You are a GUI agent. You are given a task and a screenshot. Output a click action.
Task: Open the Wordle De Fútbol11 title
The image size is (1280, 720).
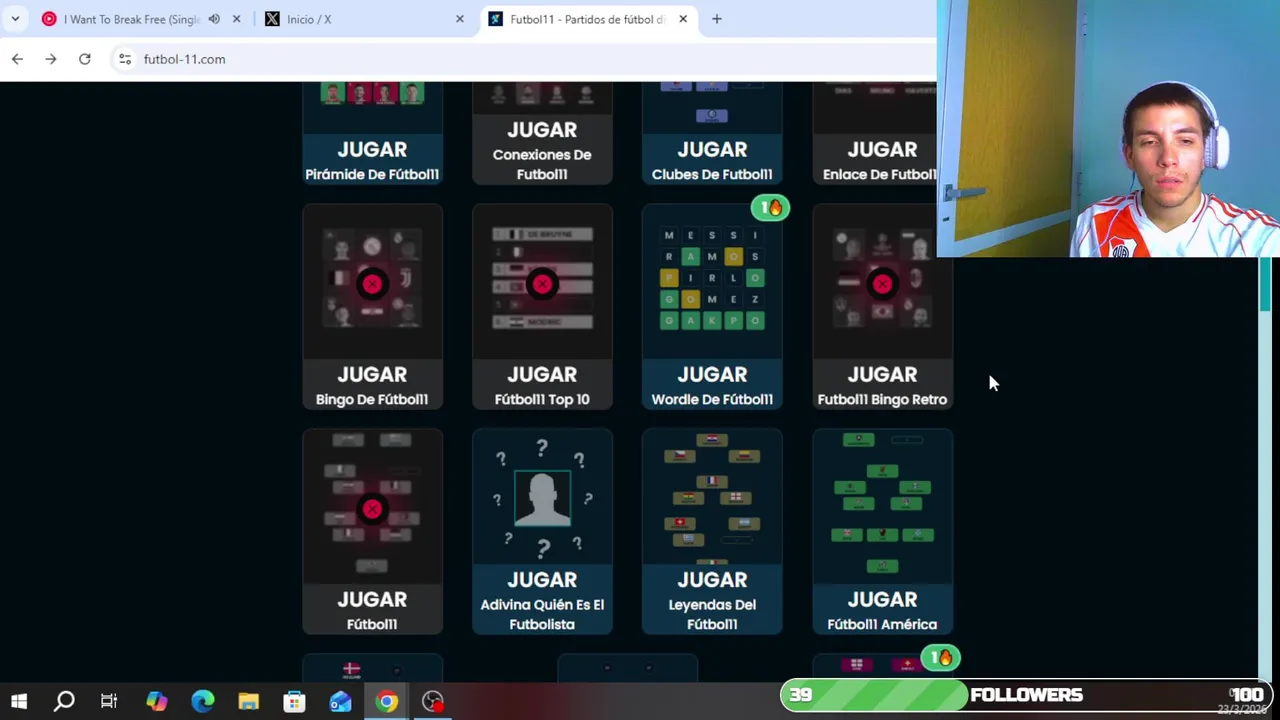point(712,399)
